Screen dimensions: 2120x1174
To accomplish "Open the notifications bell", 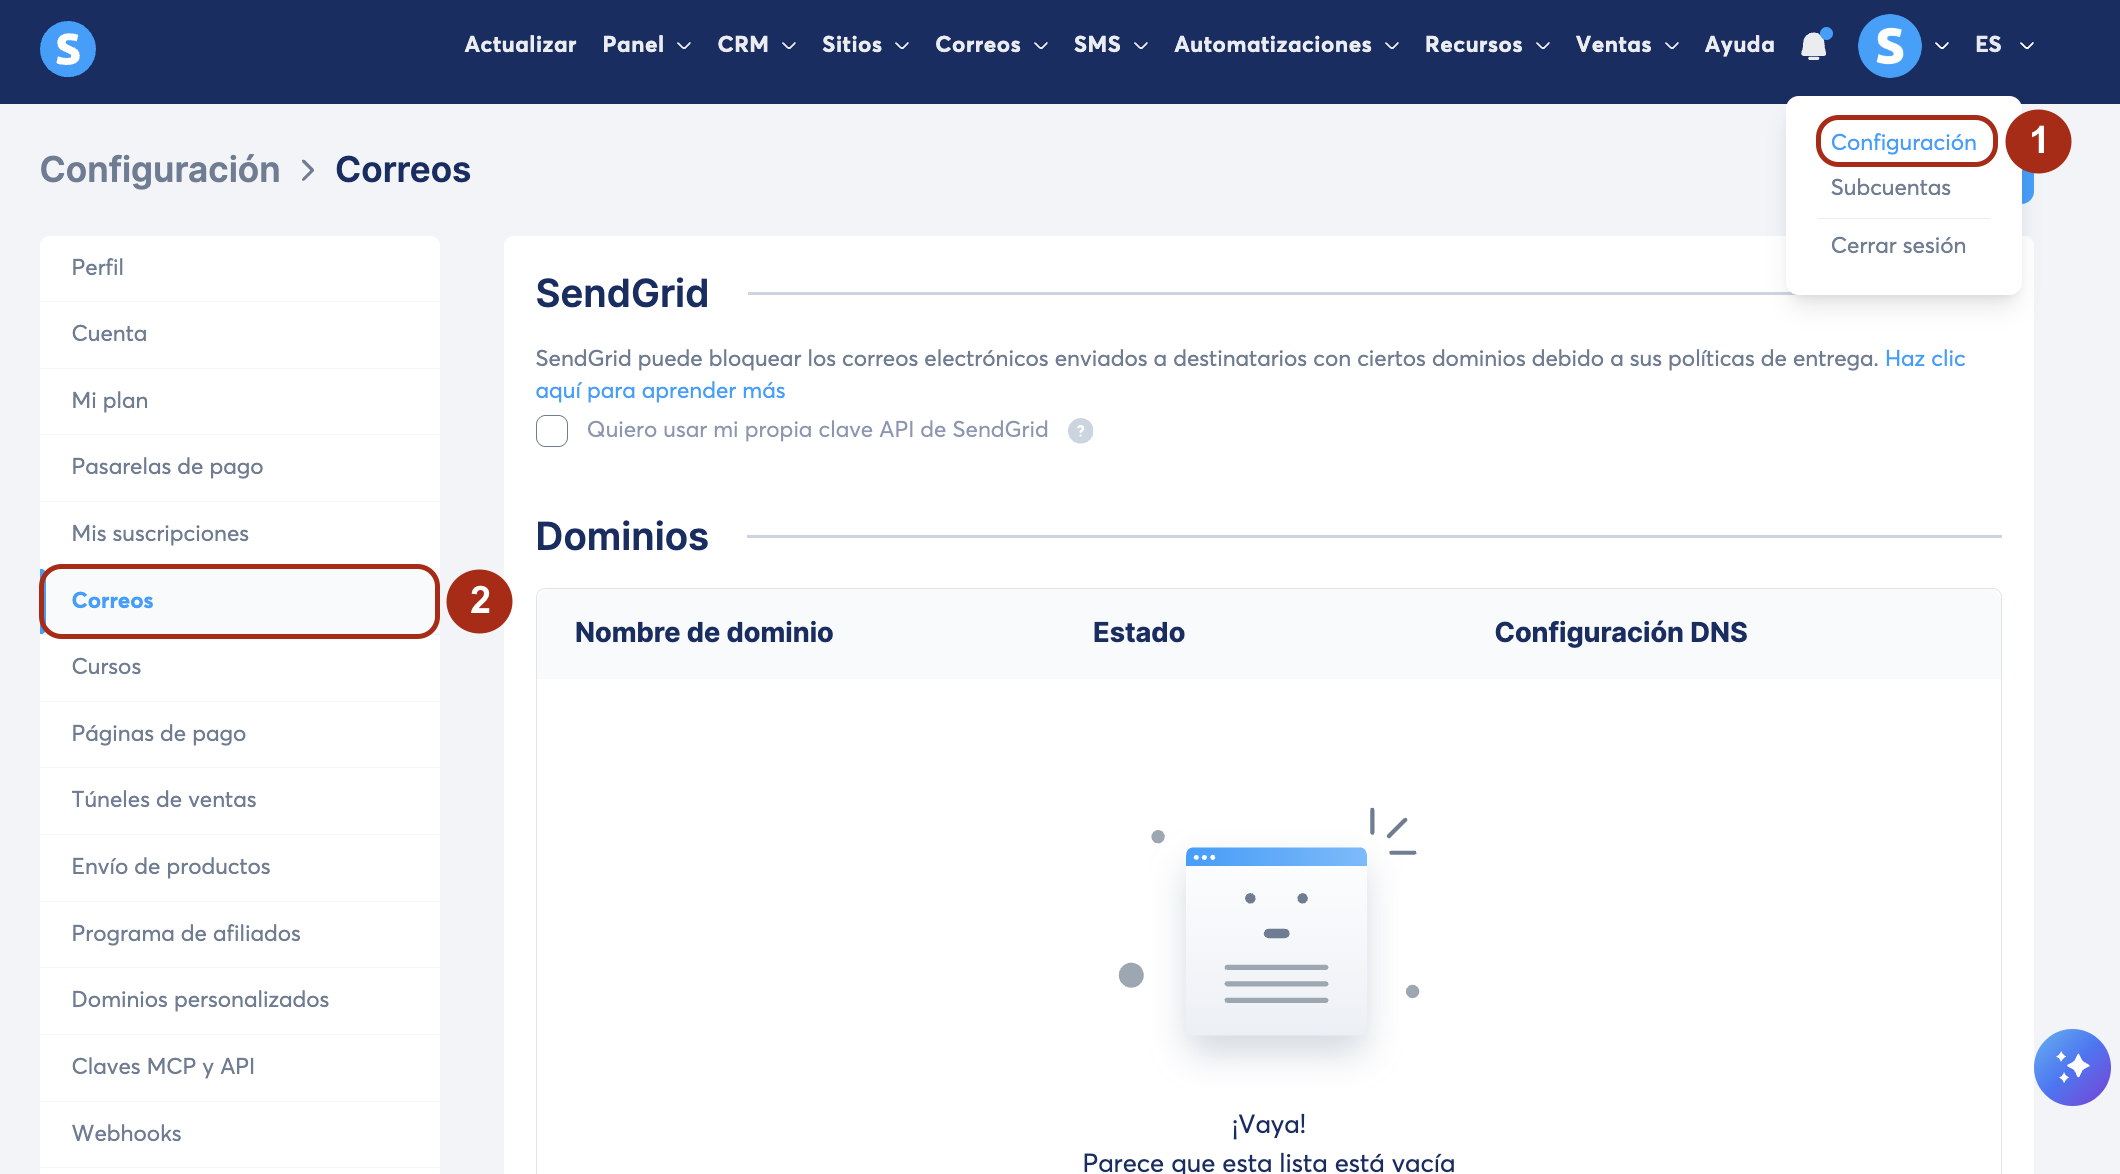I will (x=1814, y=45).
